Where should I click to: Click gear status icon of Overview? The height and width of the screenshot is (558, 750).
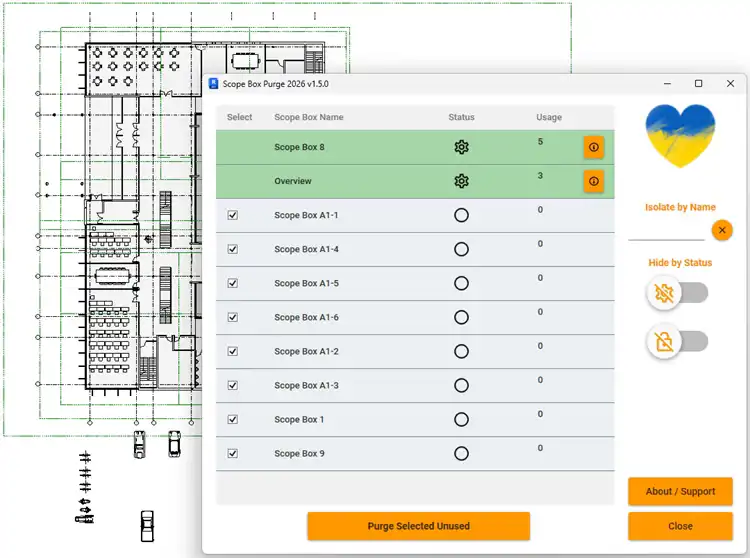click(461, 181)
